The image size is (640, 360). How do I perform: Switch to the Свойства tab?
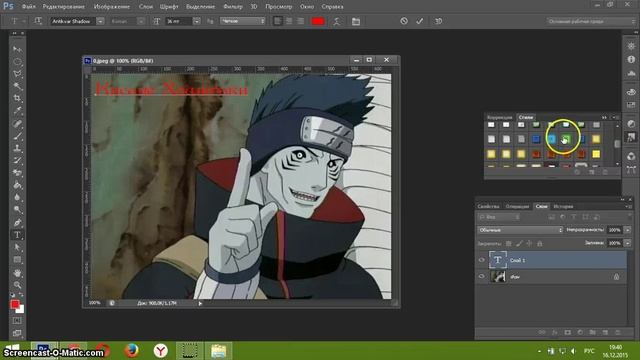point(488,207)
